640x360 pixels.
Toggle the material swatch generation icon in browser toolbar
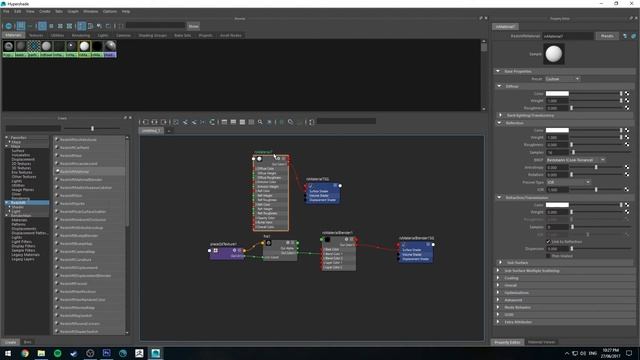[x=9, y=26]
